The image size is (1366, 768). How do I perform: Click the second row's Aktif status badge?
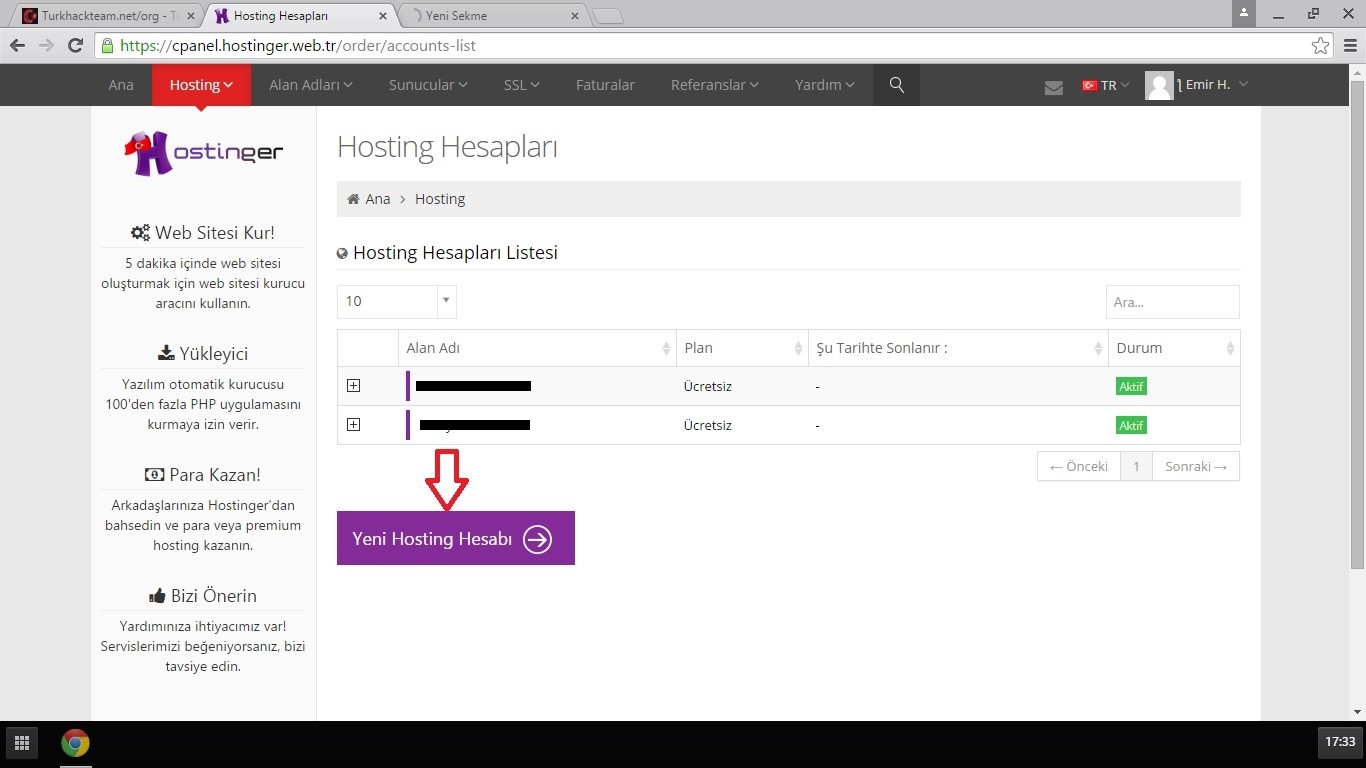tap(1131, 425)
